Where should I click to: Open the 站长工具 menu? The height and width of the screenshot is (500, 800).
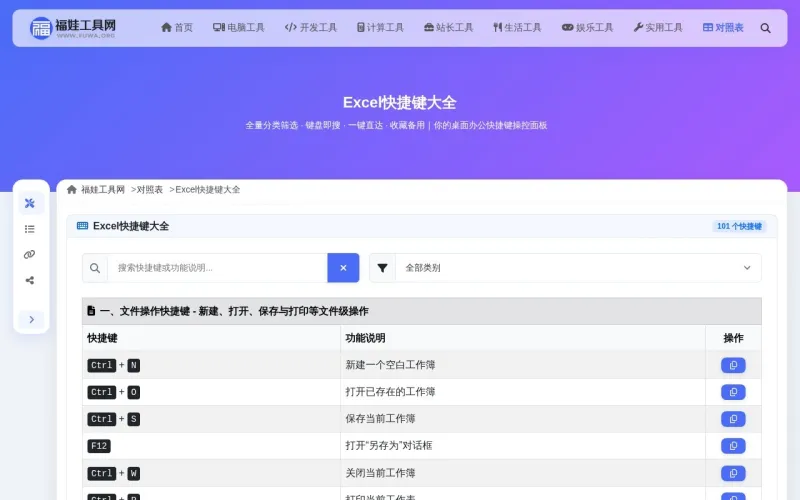tap(448, 28)
